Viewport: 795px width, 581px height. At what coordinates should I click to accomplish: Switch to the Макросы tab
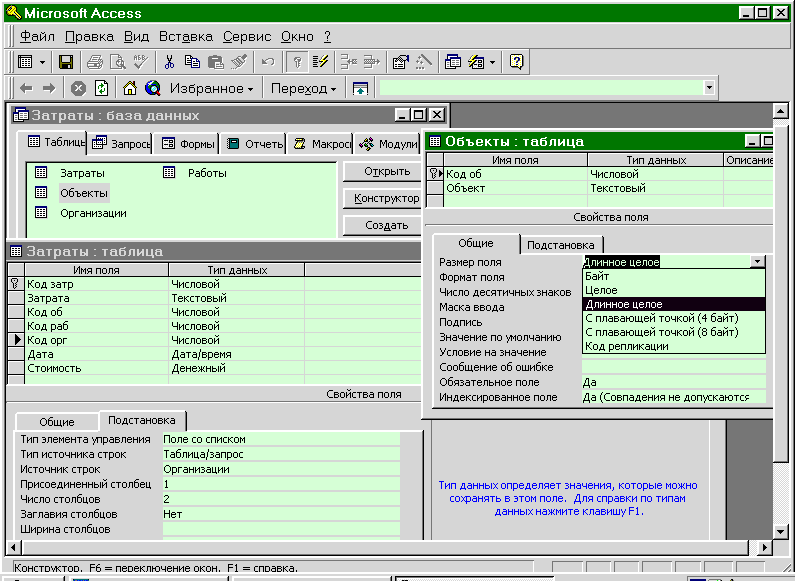click(321, 144)
